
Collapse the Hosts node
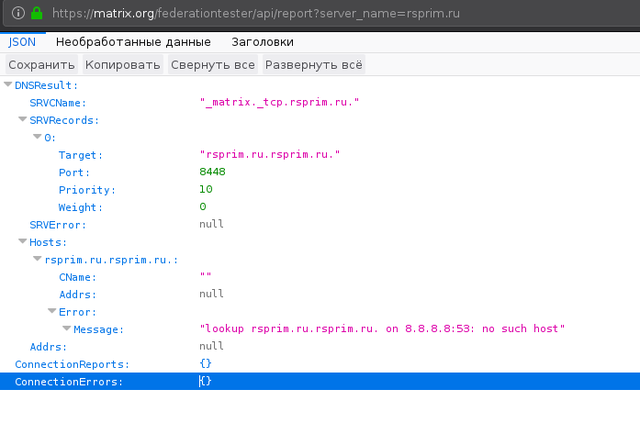coord(22,241)
